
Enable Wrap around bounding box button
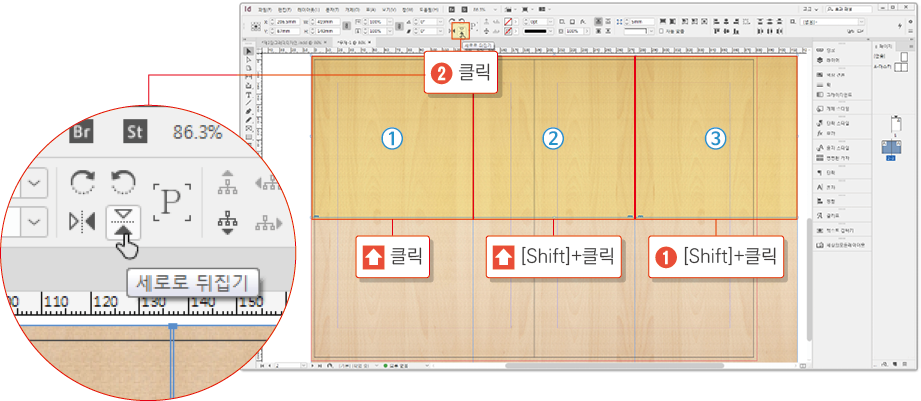point(608,21)
